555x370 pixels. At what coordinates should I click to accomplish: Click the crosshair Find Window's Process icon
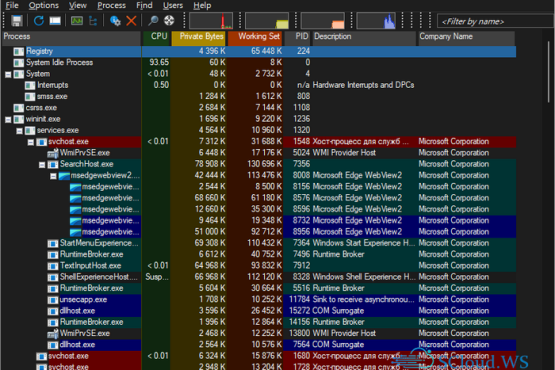pyautogui.click(x=169, y=21)
